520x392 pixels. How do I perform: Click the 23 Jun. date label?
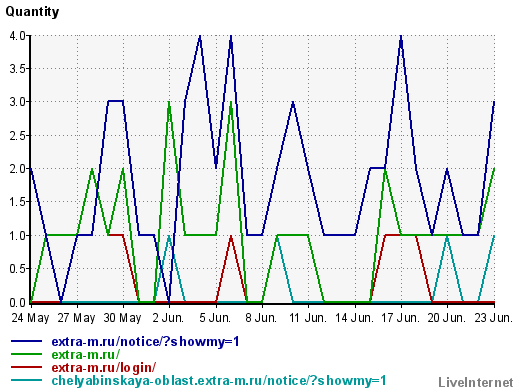point(493,318)
